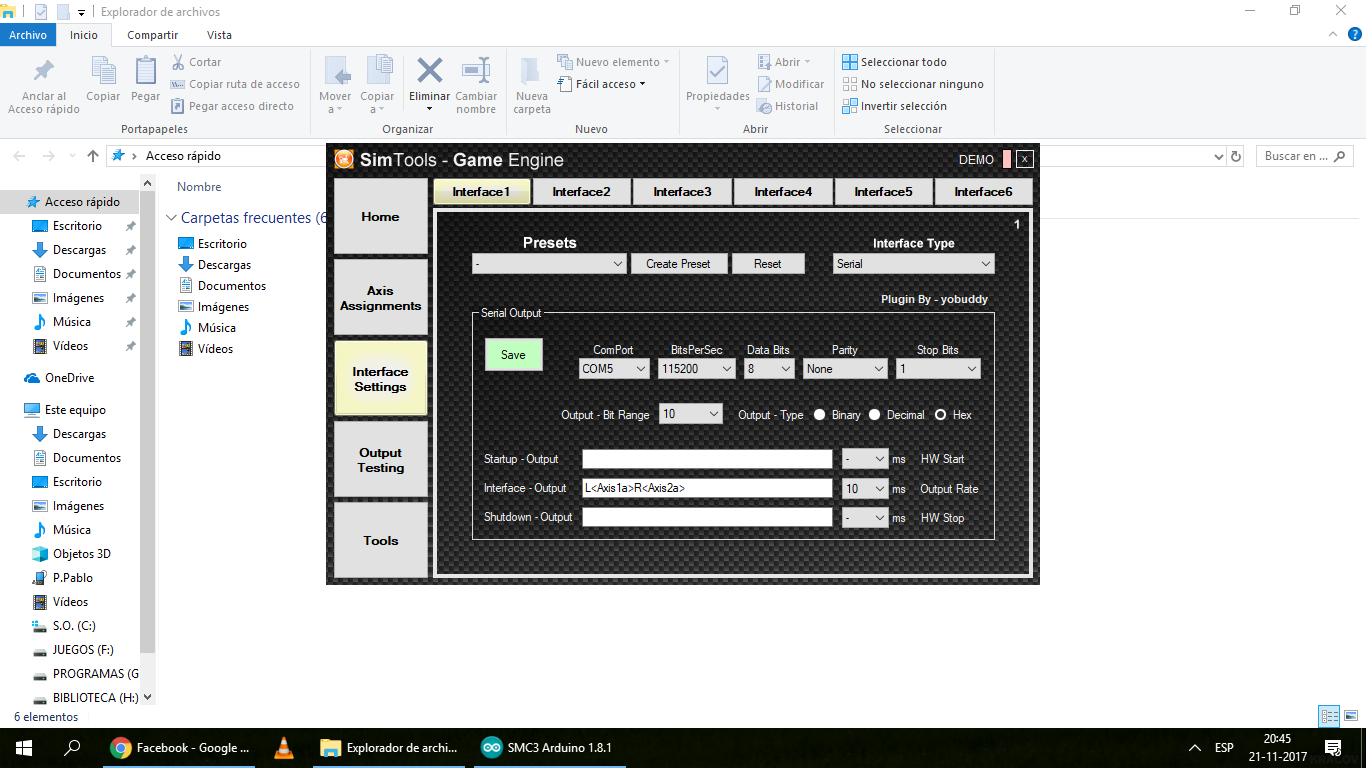1366x768 pixels.
Task: Open the Output Rate ms dropdown
Action: (x=866, y=489)
